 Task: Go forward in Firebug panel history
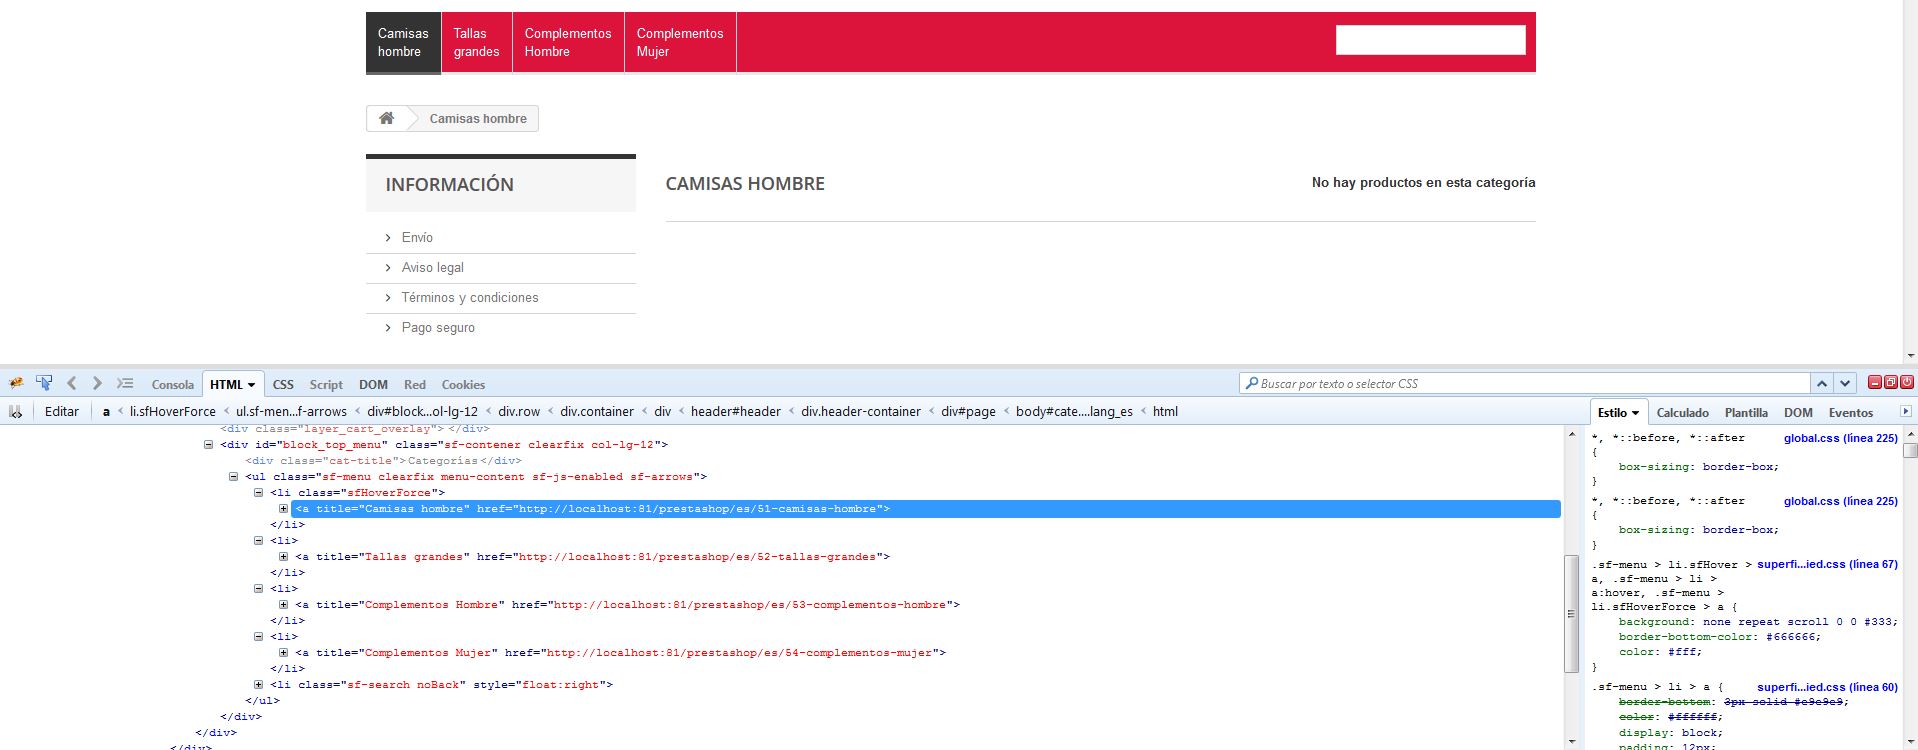[x=97, y=383]
